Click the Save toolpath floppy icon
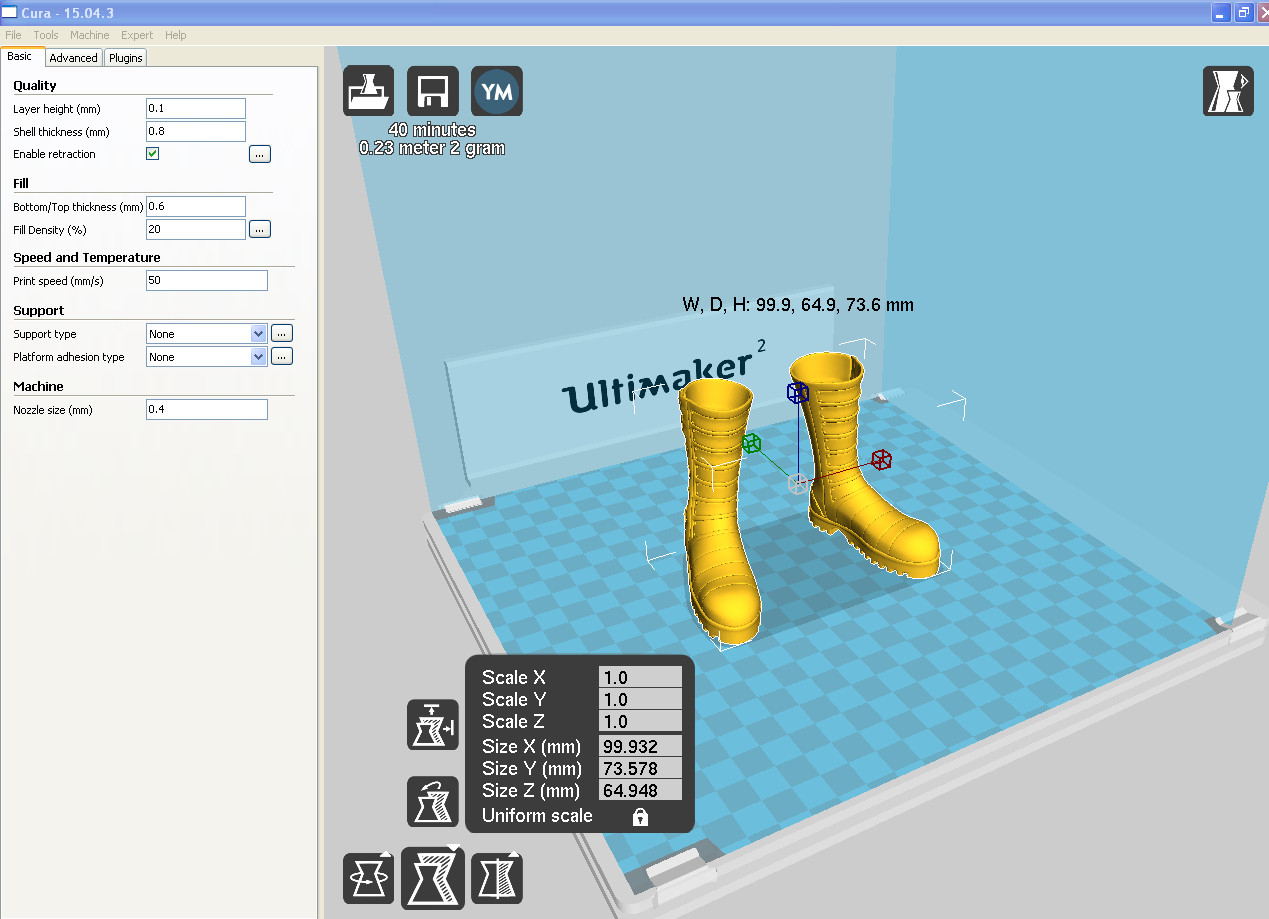 coord(433,91)
